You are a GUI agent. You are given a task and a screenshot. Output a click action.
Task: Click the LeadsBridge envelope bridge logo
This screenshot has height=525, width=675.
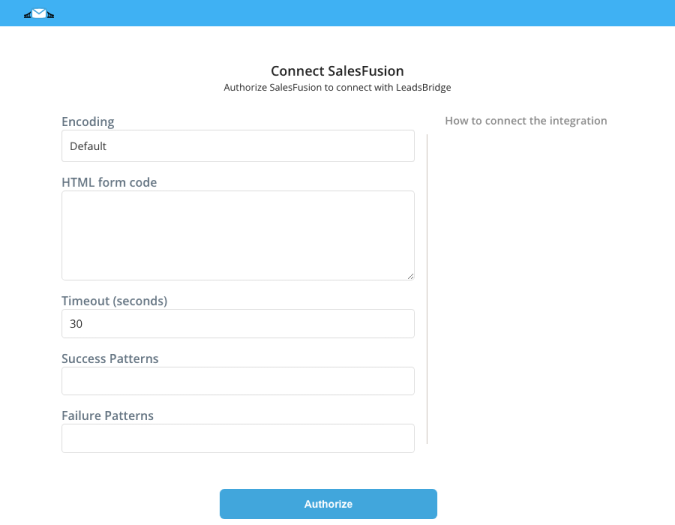click(39, 14)
